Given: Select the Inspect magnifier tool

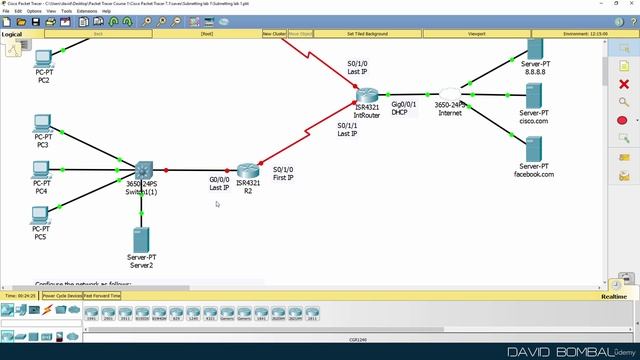Looking at the screenshot, I should (624, 102).
